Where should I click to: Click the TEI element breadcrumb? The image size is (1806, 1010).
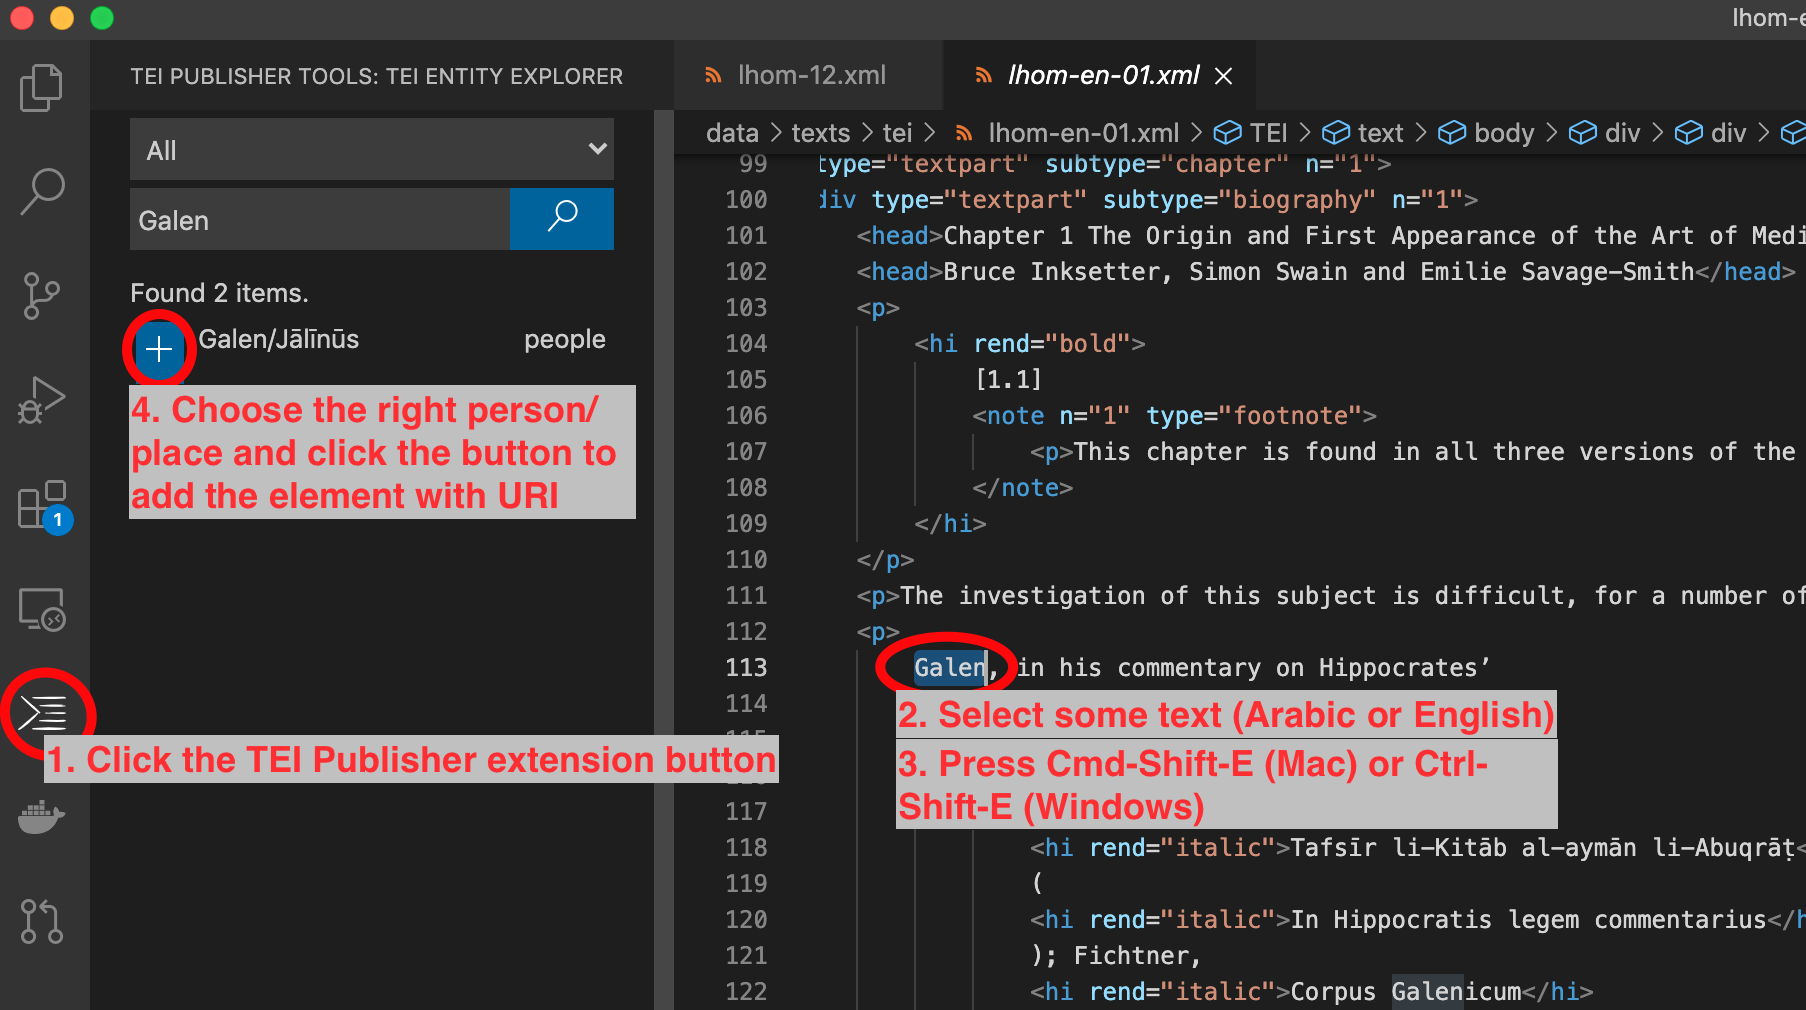coord(1251,133)
